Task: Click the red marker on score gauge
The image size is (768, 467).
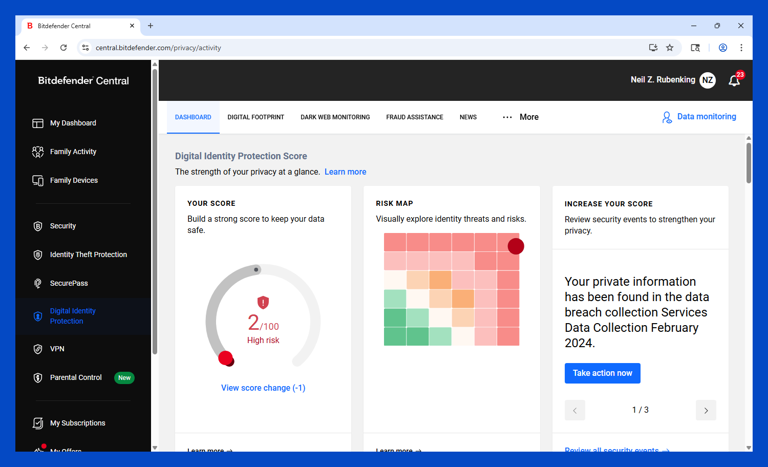Action: pos(226,359)
